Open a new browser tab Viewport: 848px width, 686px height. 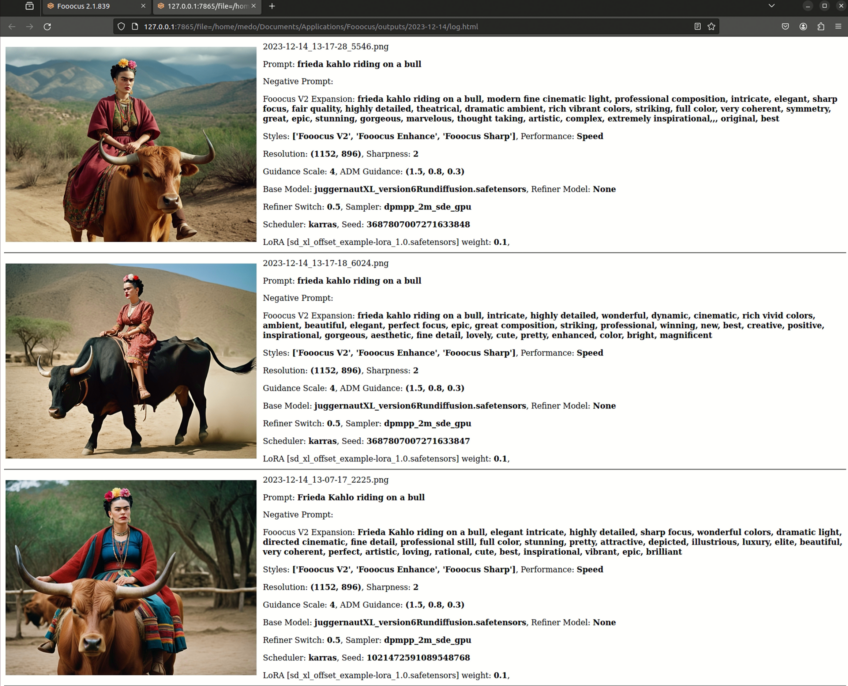(x=272, y=6)
